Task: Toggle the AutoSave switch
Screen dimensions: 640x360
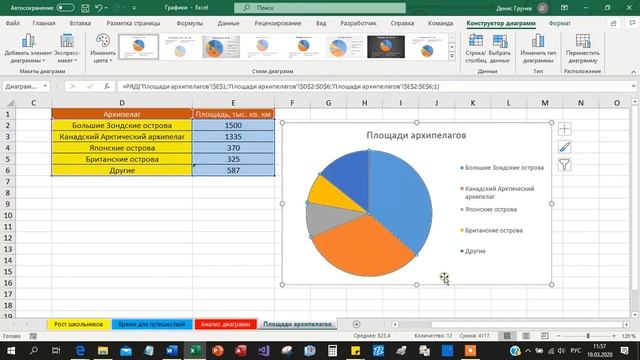Action: (65, 8)
